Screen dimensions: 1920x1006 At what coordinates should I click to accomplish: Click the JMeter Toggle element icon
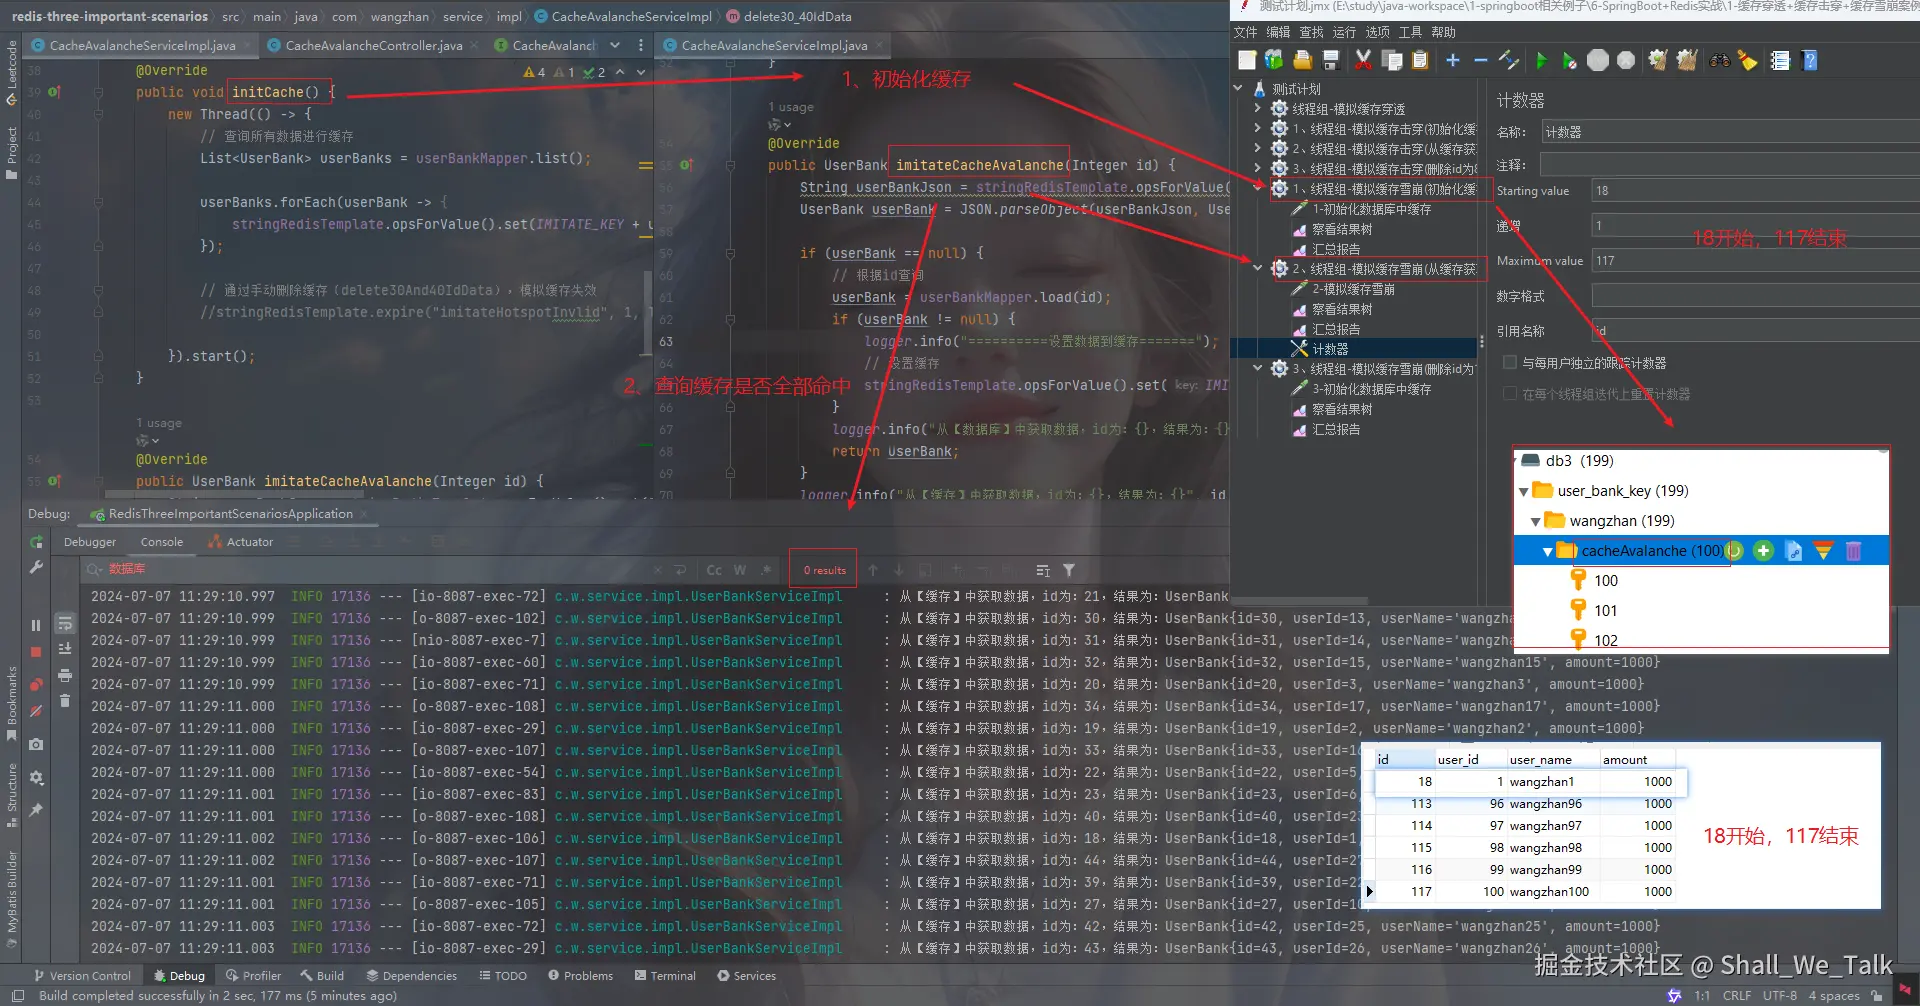pos(1509,60)
